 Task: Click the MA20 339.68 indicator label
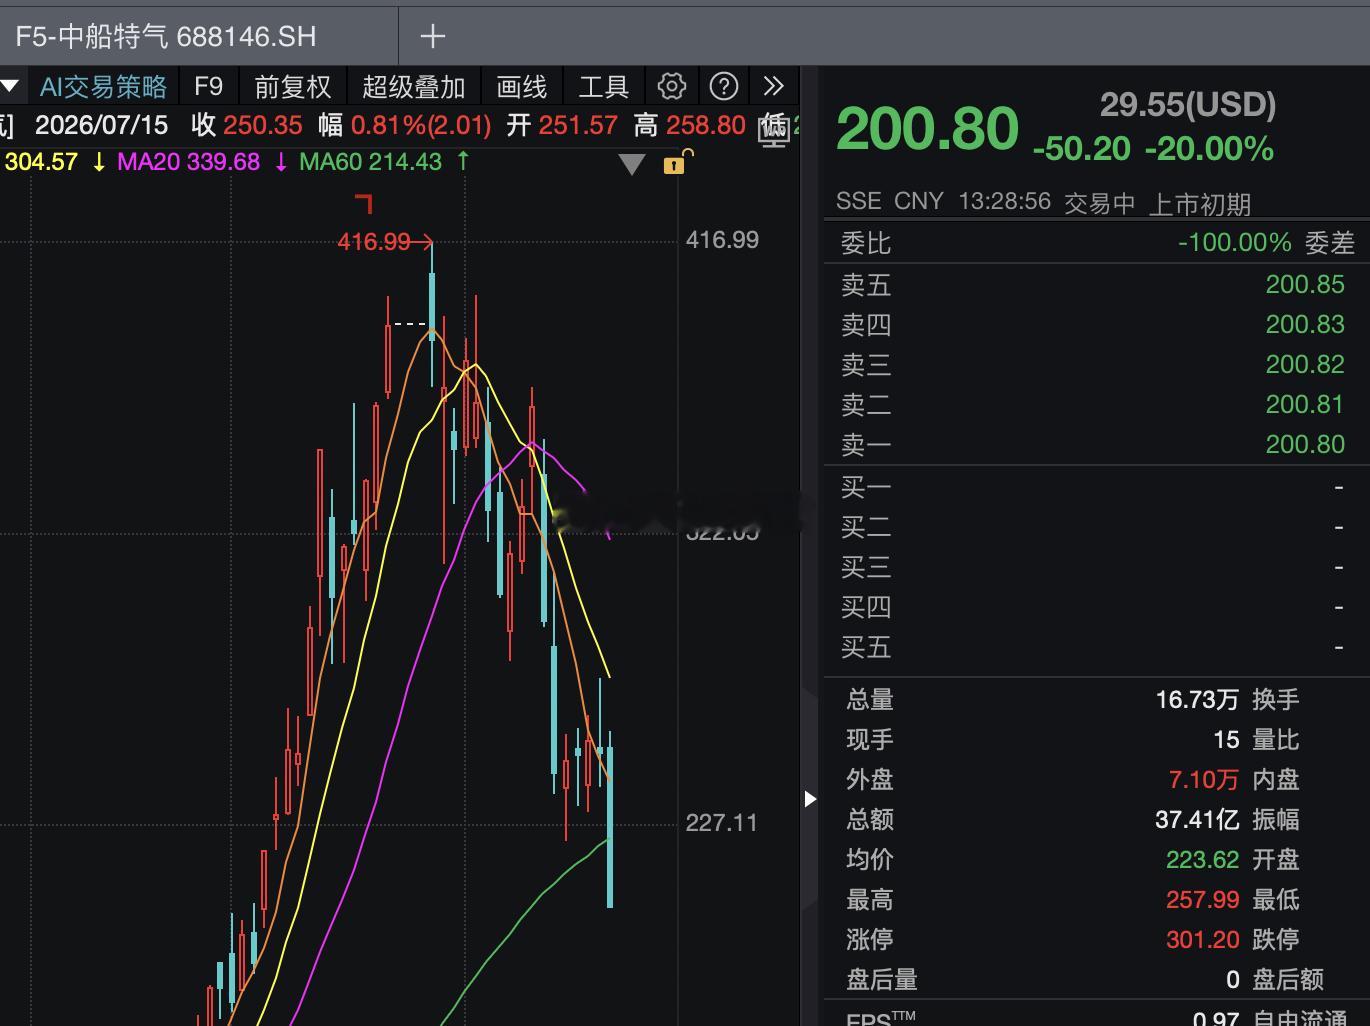[188, 162]
